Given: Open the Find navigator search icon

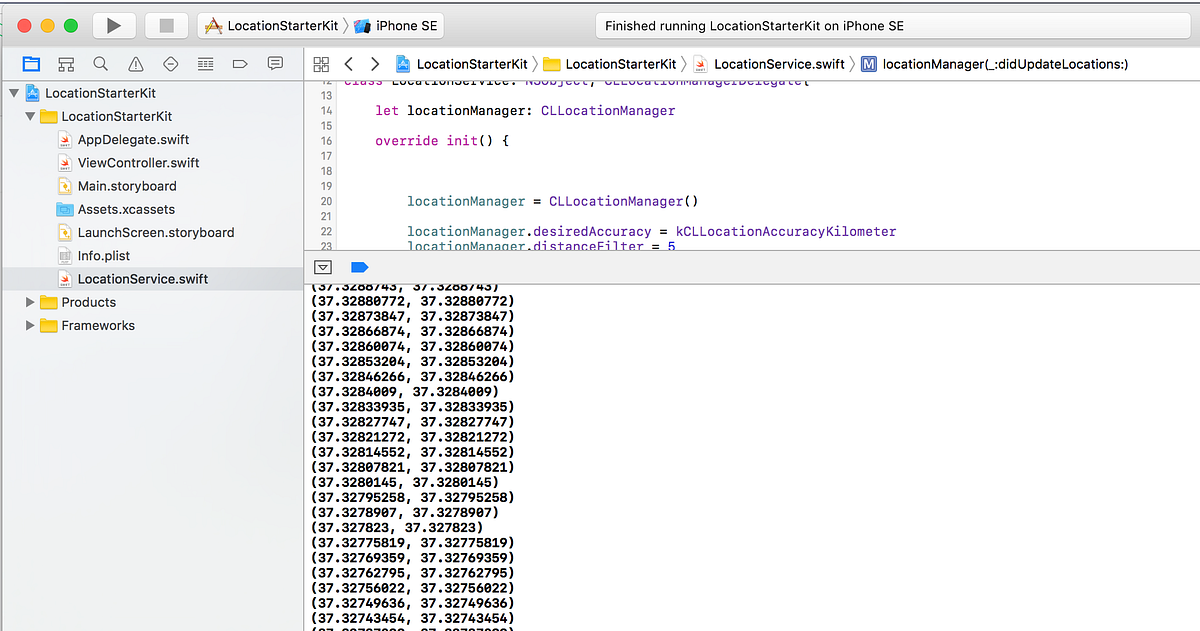Looking at the screenshot, I should coord(101,63).
